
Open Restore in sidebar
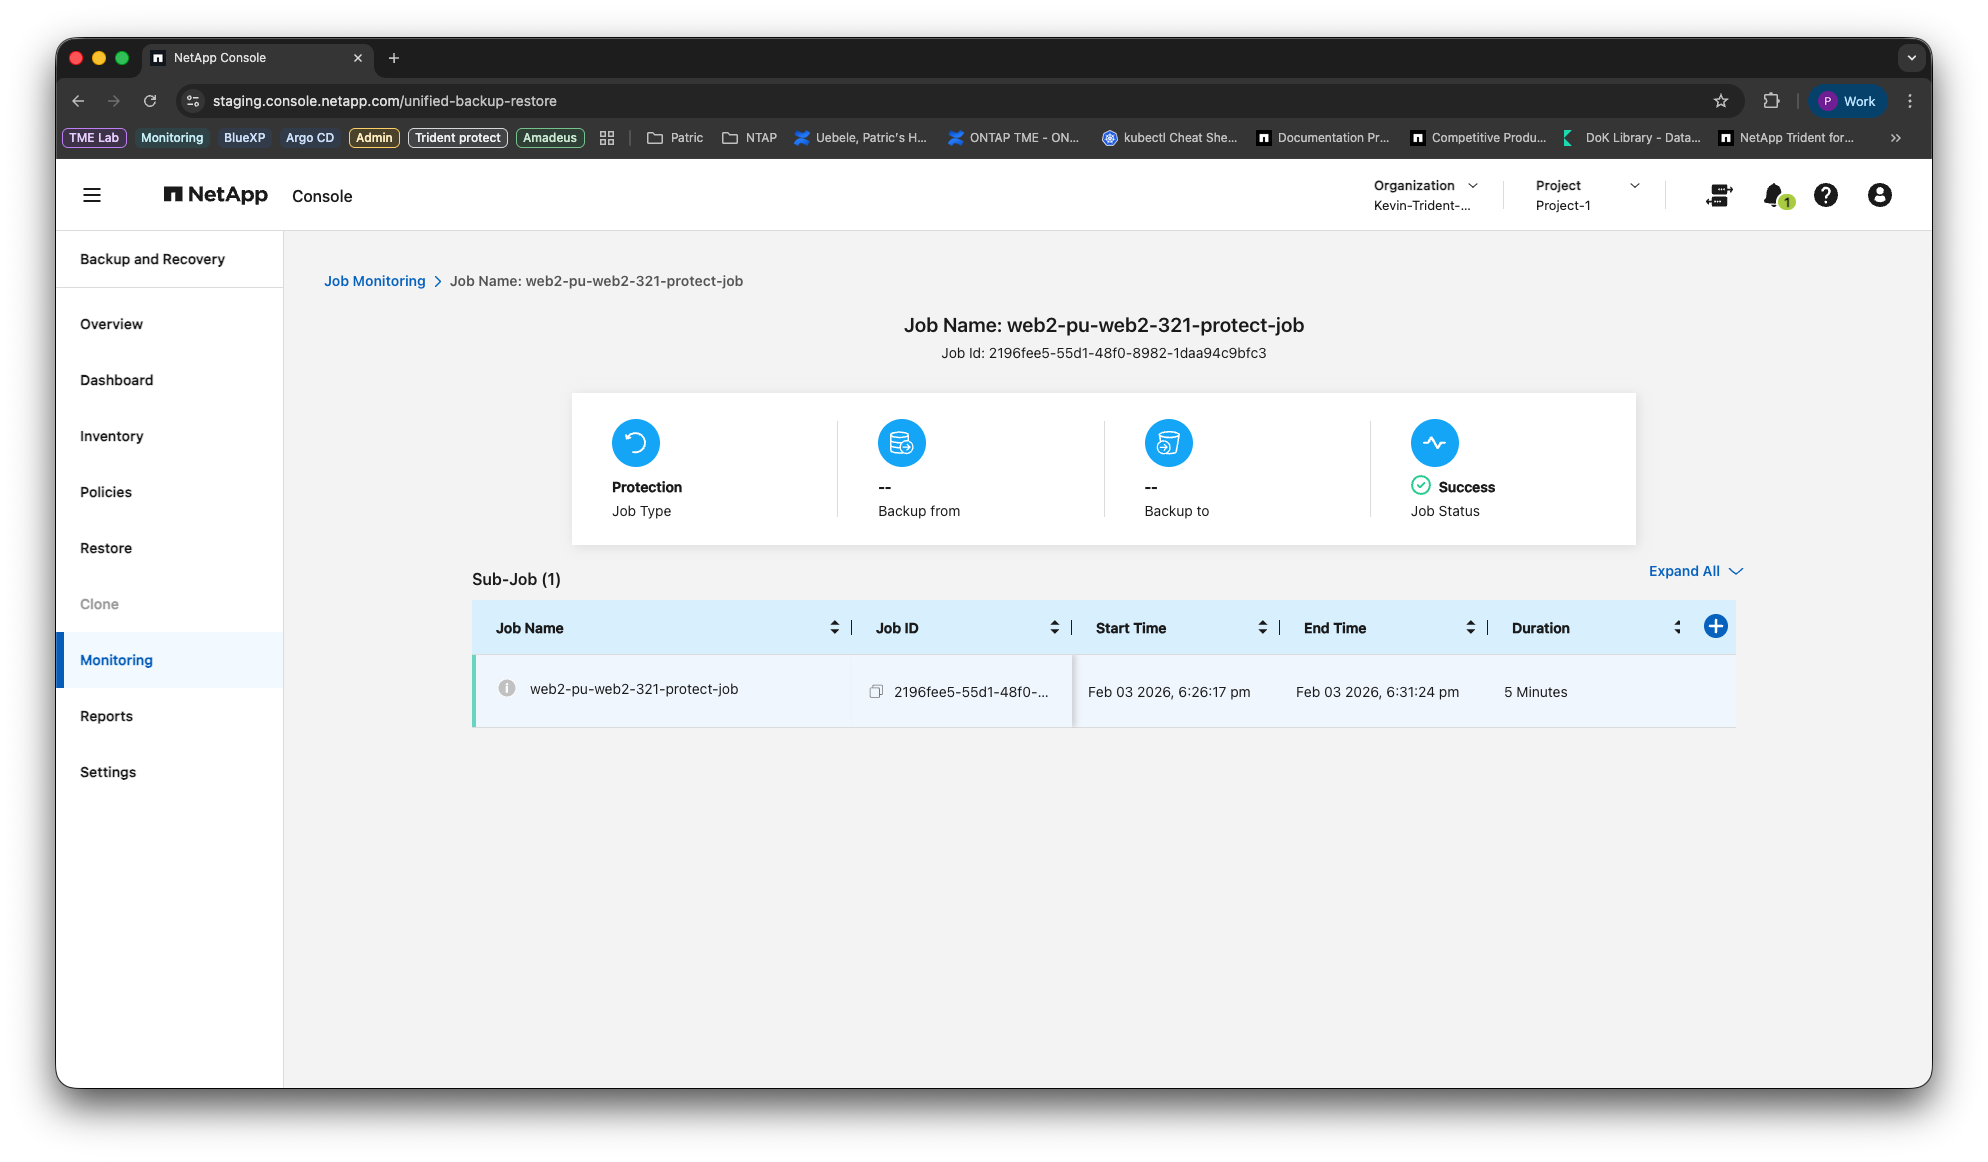[x=106, y=548]
